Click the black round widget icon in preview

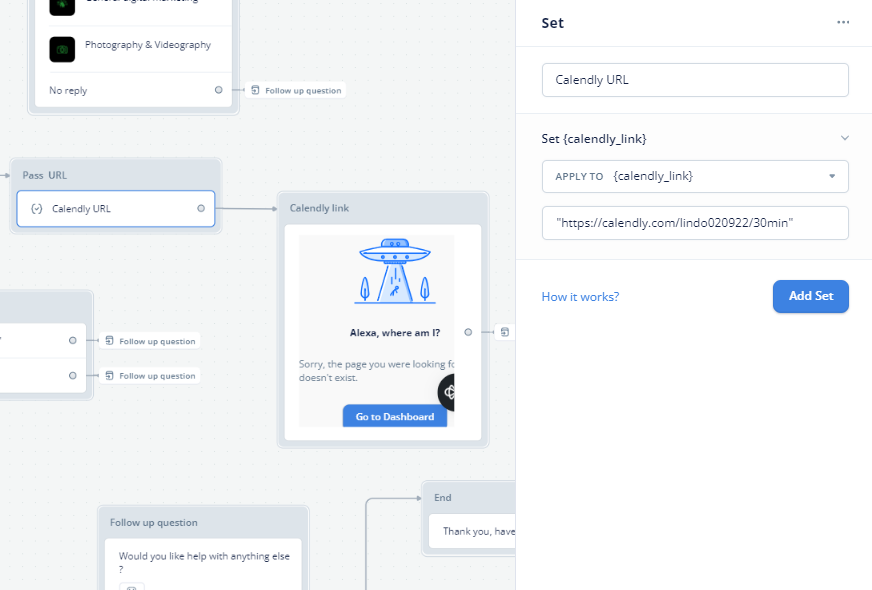click(446, 393)
